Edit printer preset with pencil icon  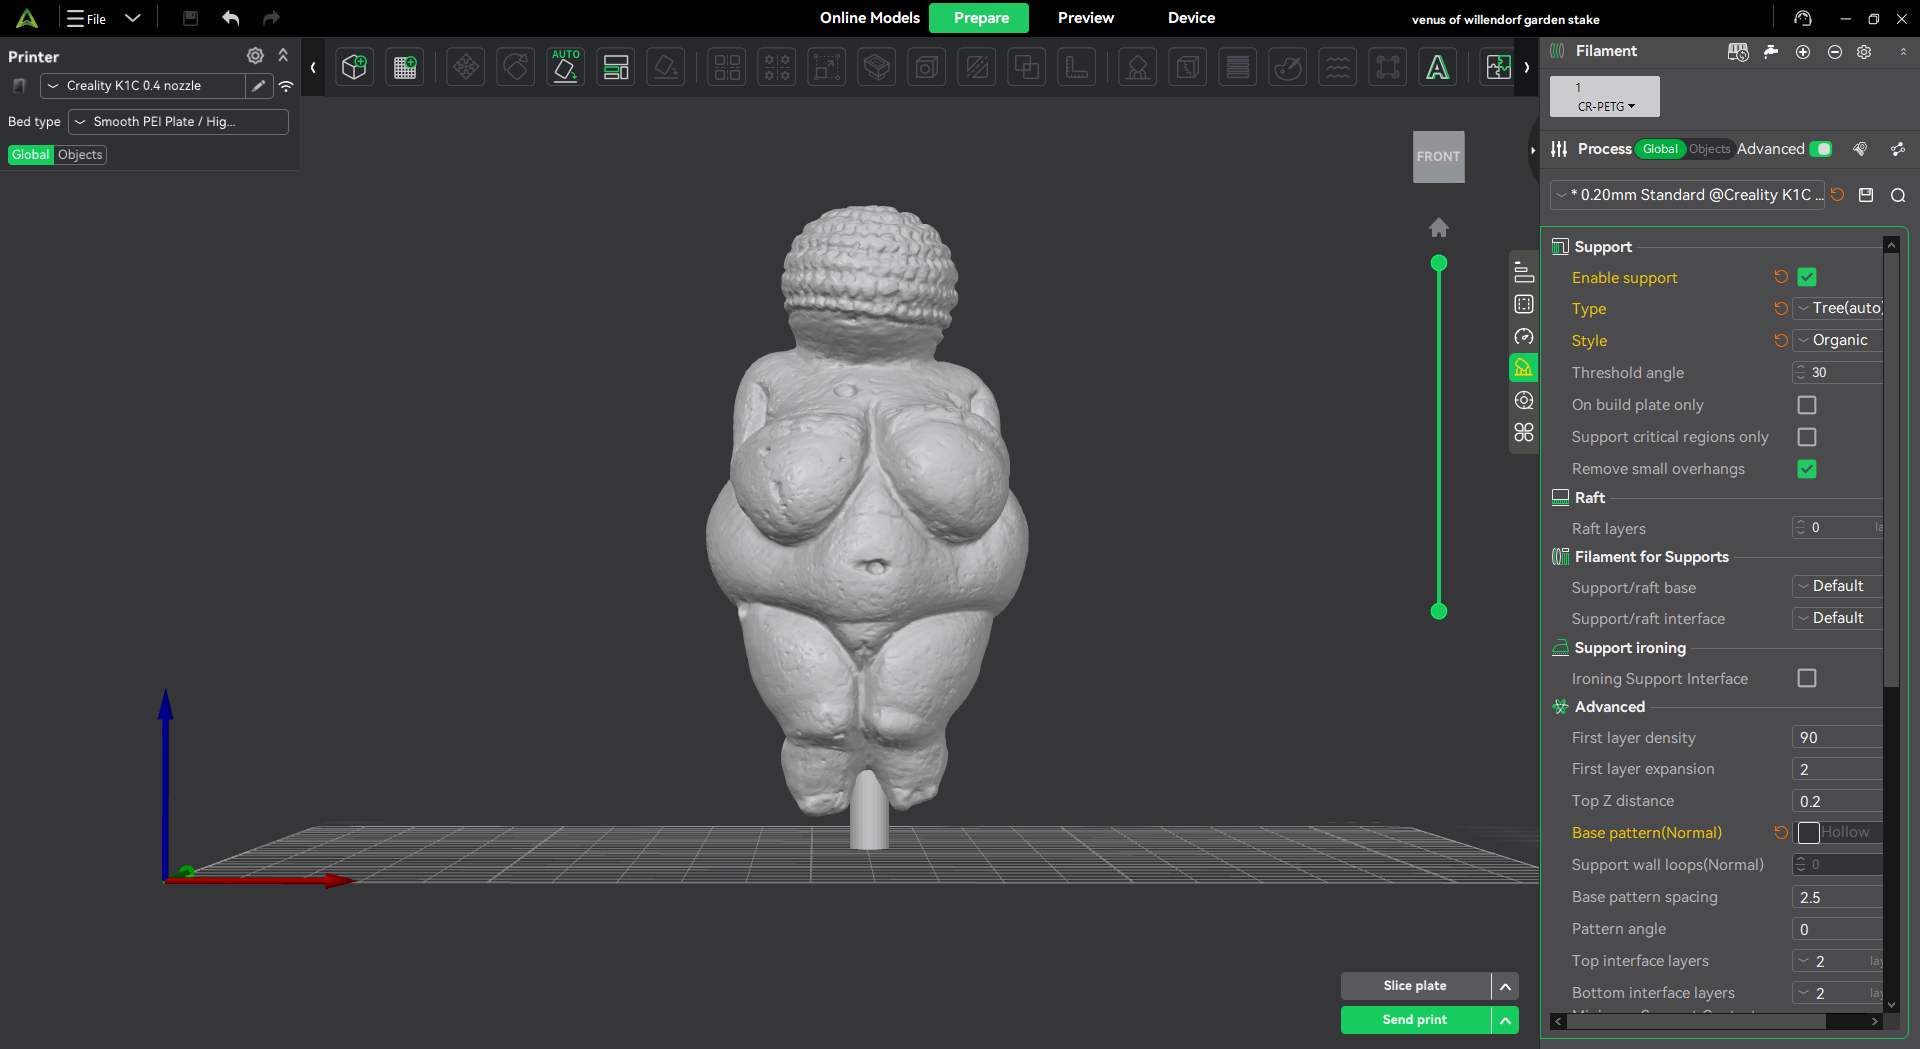(x=259, y=86)
